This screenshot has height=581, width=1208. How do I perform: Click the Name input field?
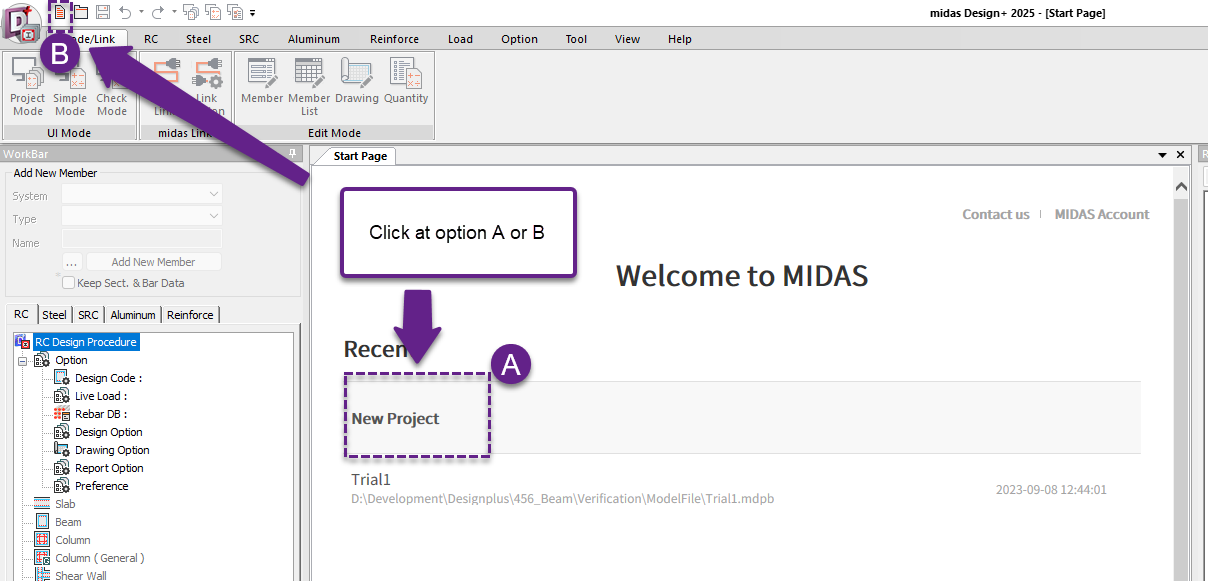pos(142,239)
